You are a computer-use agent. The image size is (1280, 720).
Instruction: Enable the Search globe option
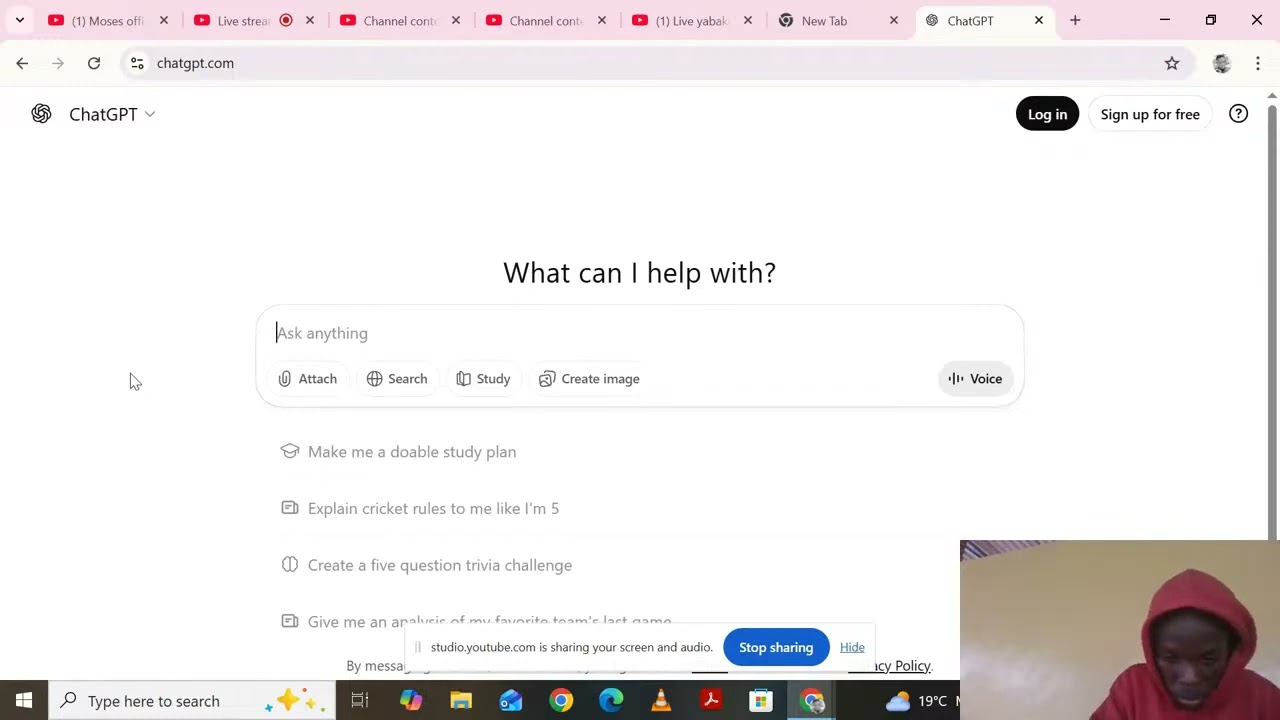point(397,379)
